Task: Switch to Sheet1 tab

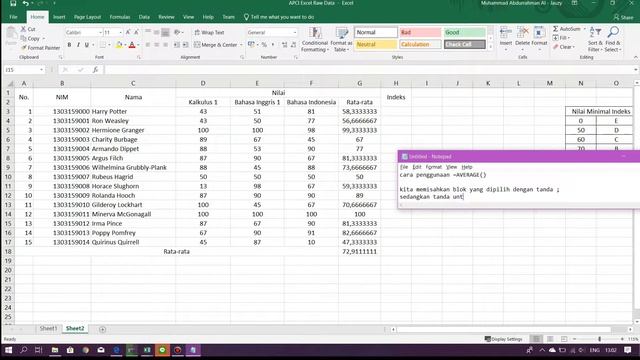Action: (x=48, y=329)
